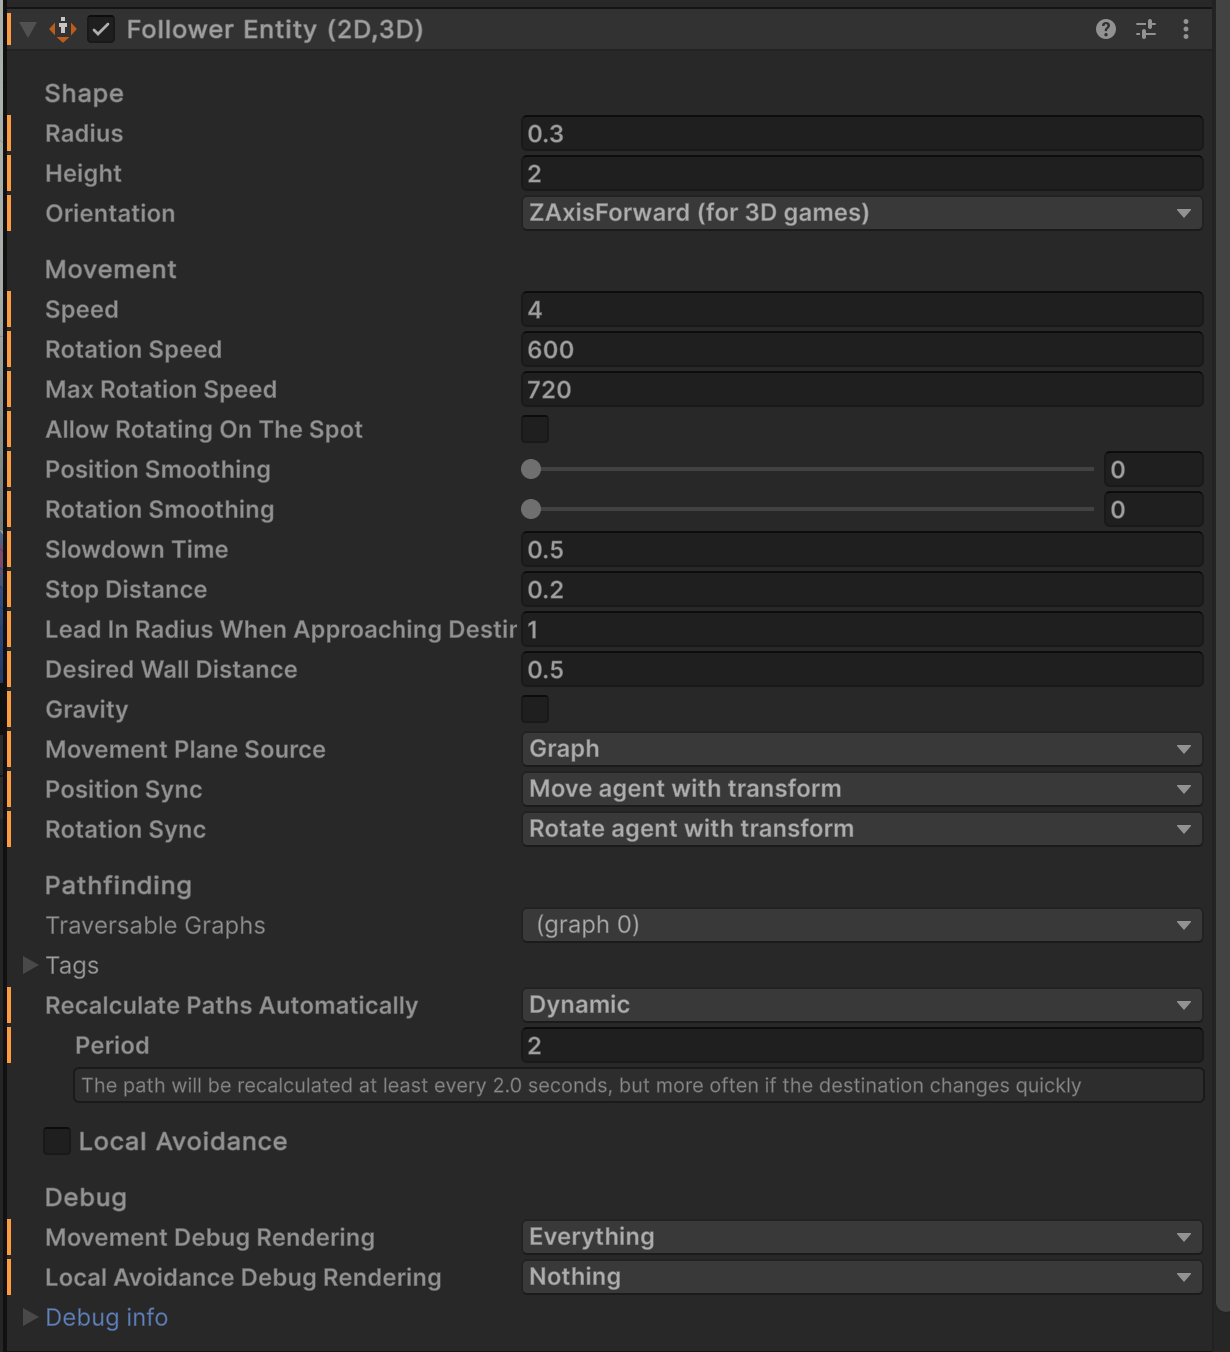Click the Radius input field
The width and height of the screenshot is (1230, 1352).
pyautogui.click(x=862, y=133)
